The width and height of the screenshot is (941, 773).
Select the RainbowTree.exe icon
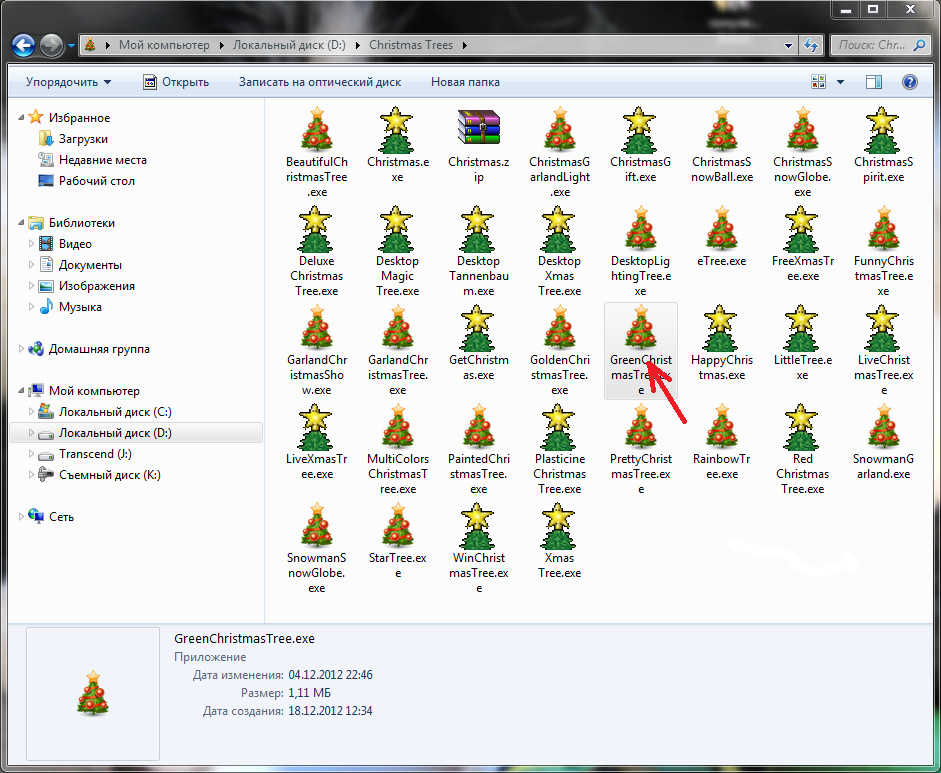point(721,426)
